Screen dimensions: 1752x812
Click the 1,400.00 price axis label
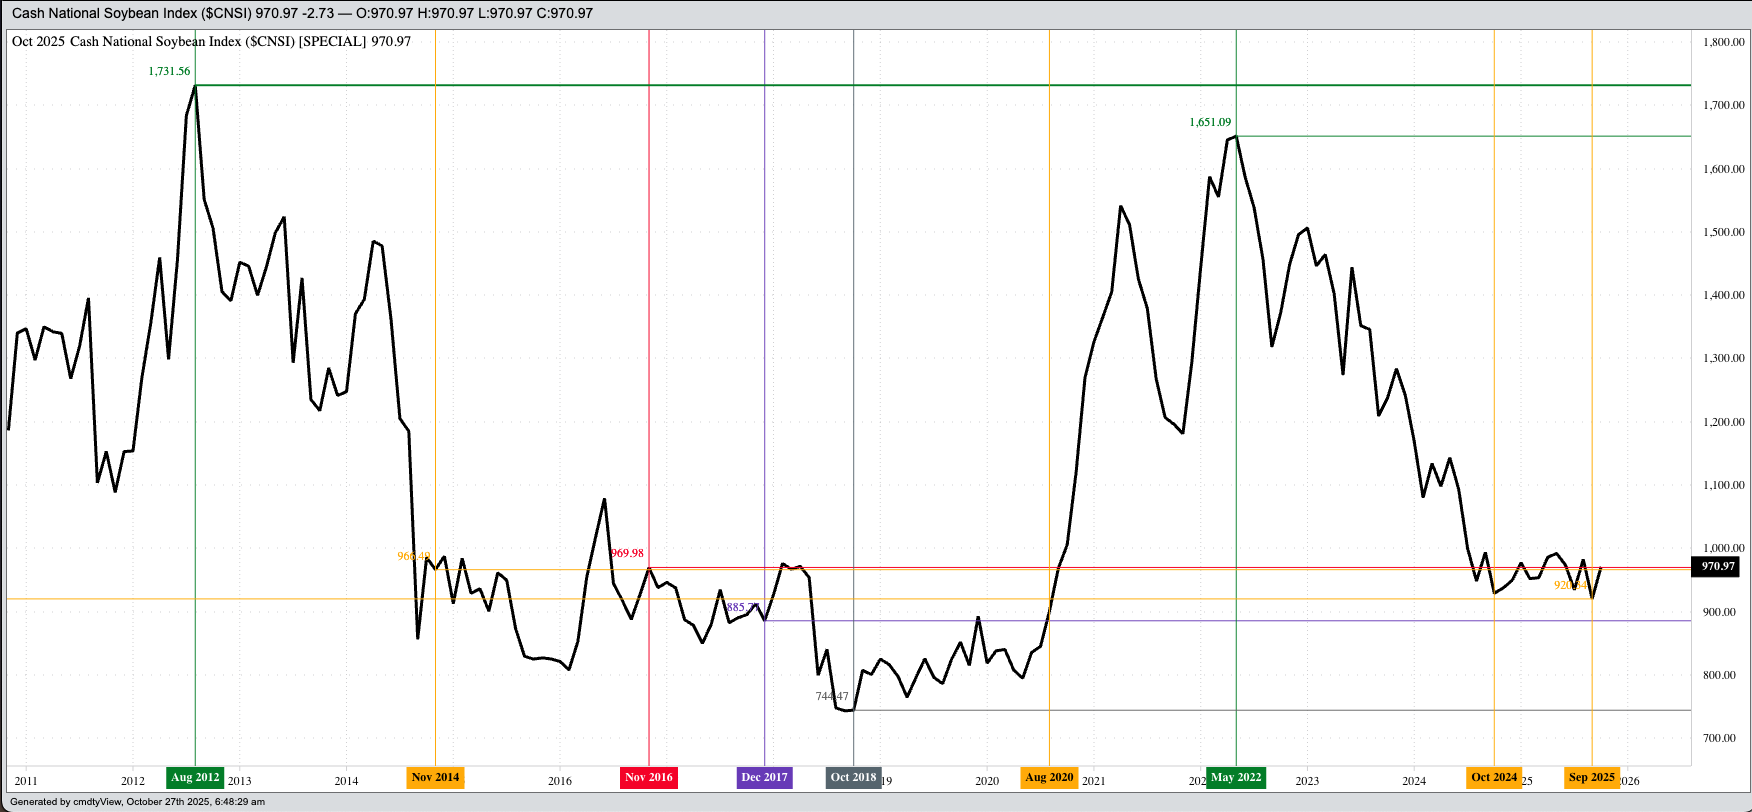(1723, 295)
